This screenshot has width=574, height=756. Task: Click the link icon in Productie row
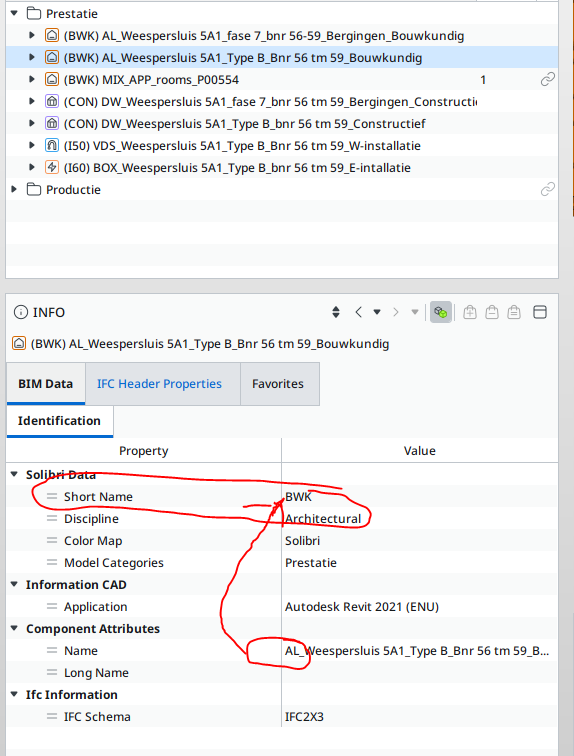[x=547, y=189]
